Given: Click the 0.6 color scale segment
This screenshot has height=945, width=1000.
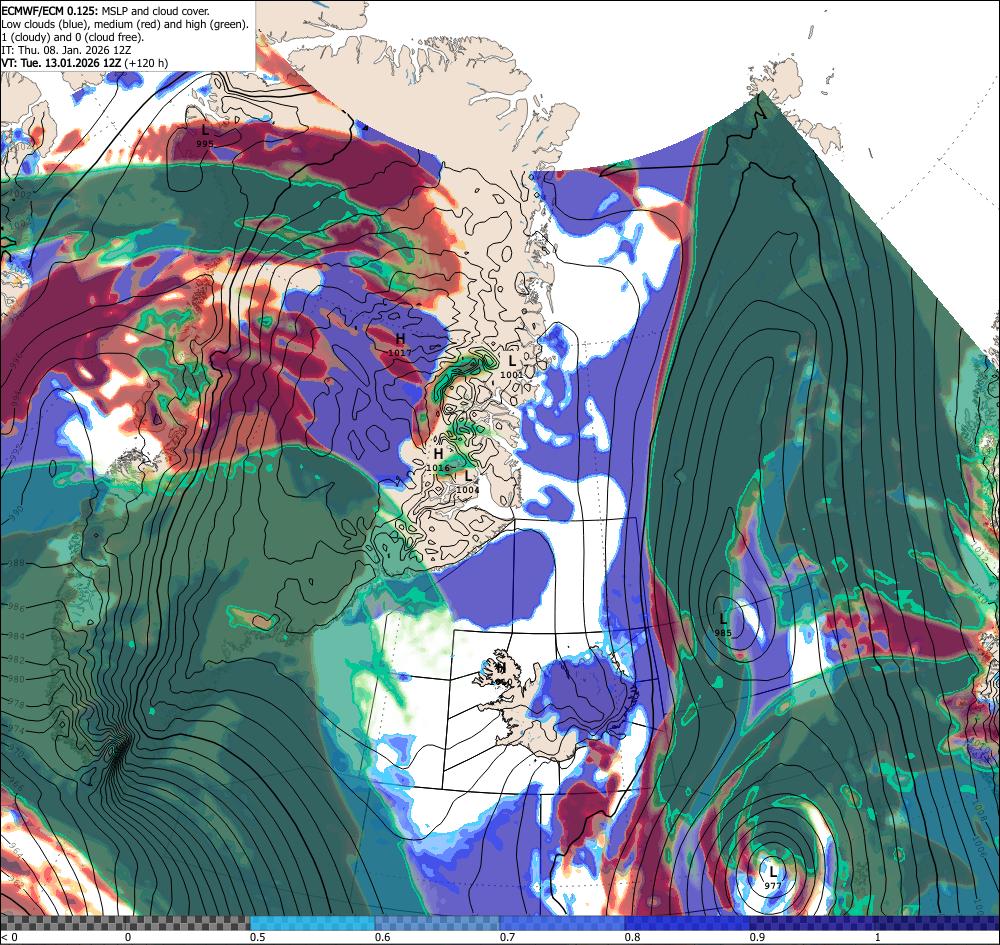Looking at the screenshot, I should pos(438,923).
